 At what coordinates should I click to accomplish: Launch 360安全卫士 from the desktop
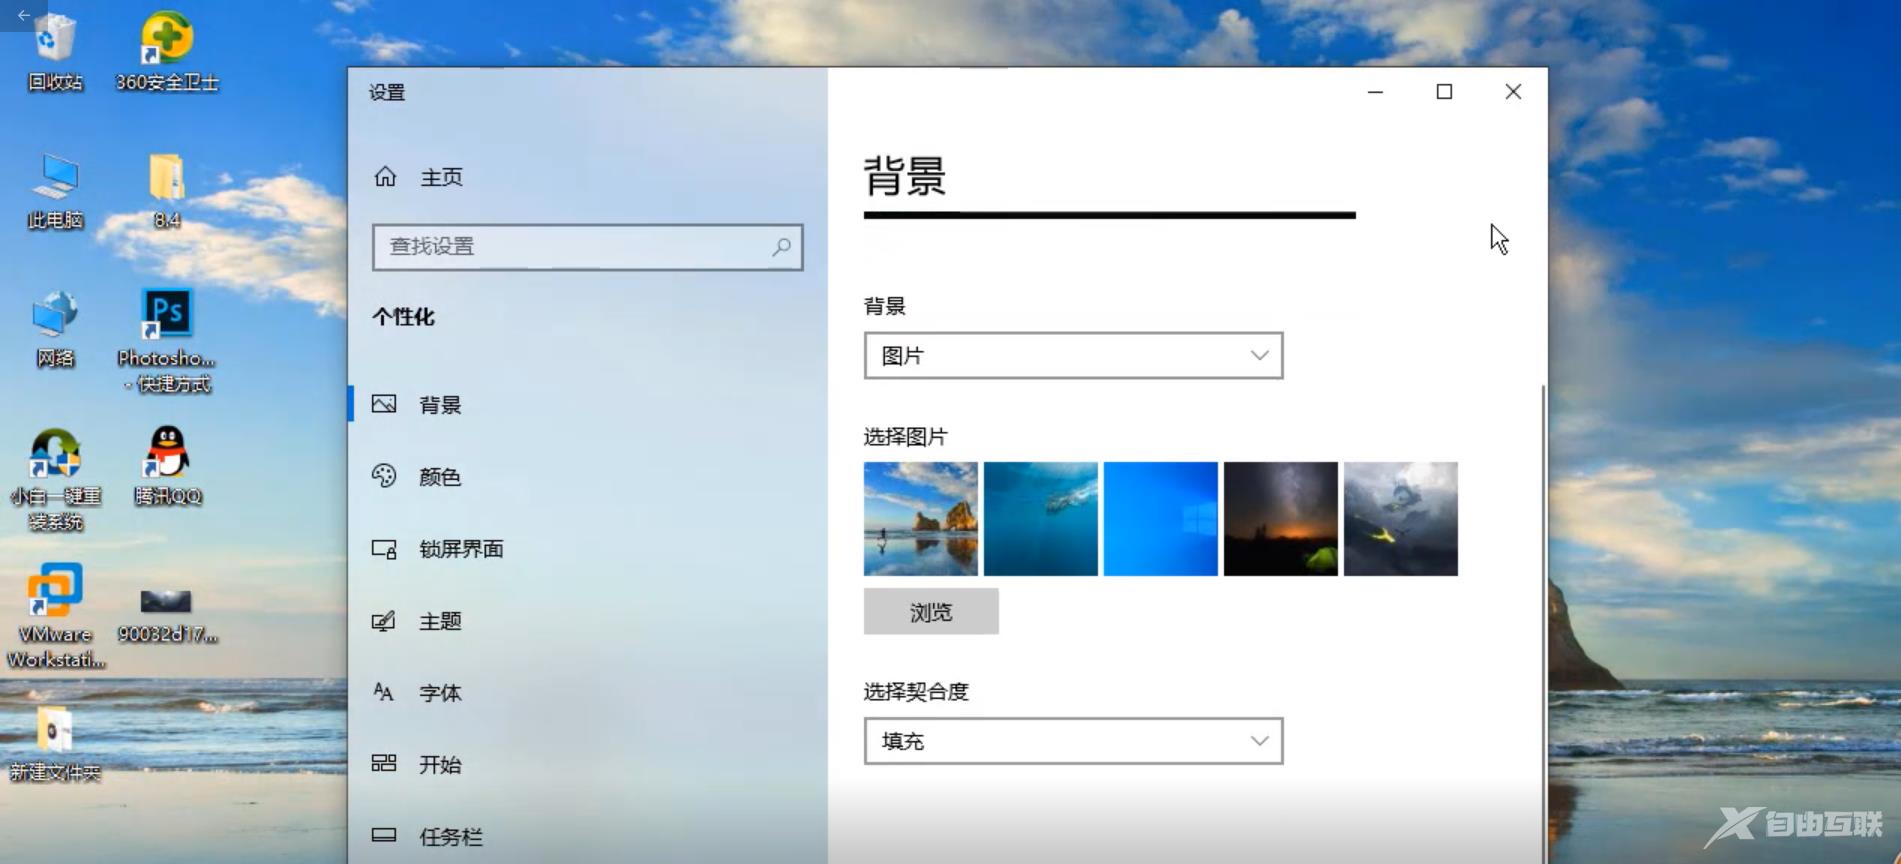(167, 52)
